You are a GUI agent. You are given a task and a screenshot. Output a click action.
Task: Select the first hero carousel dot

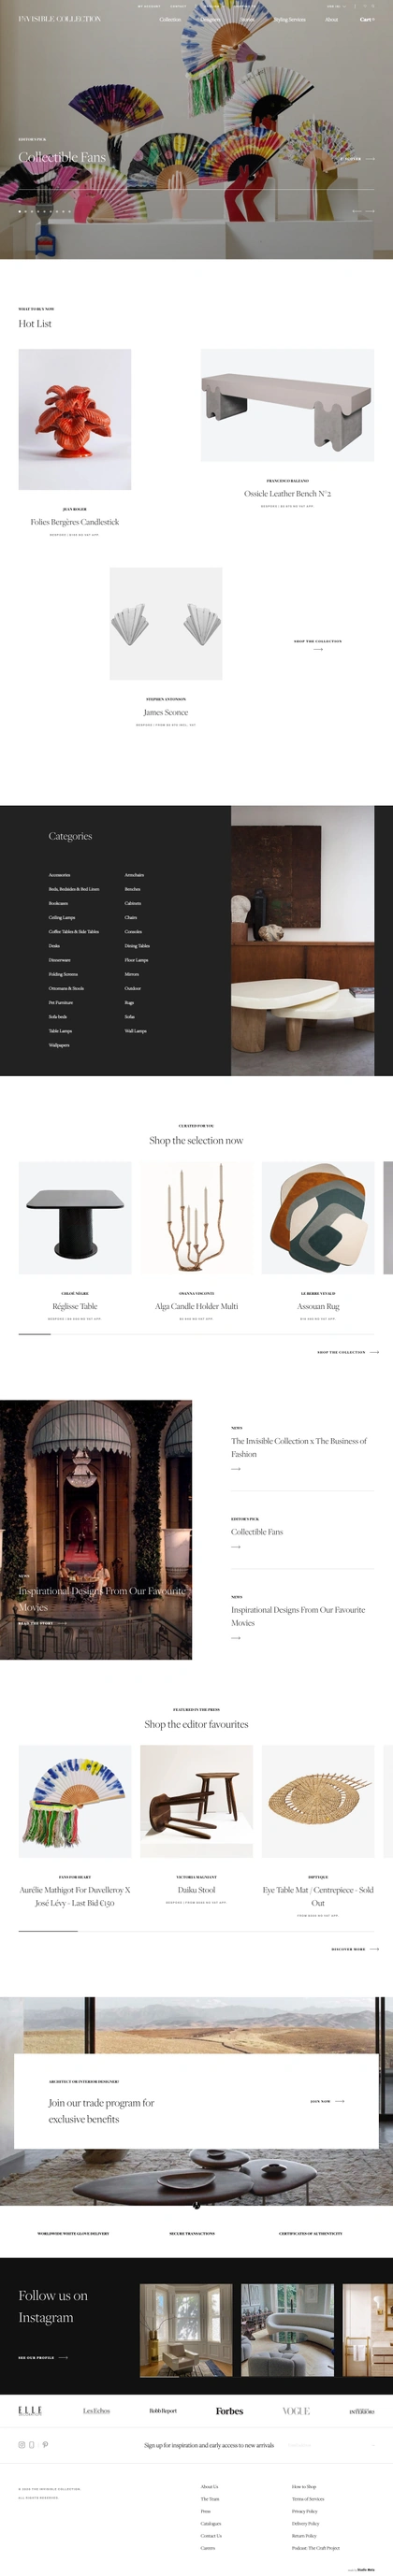tap(20, 212)
